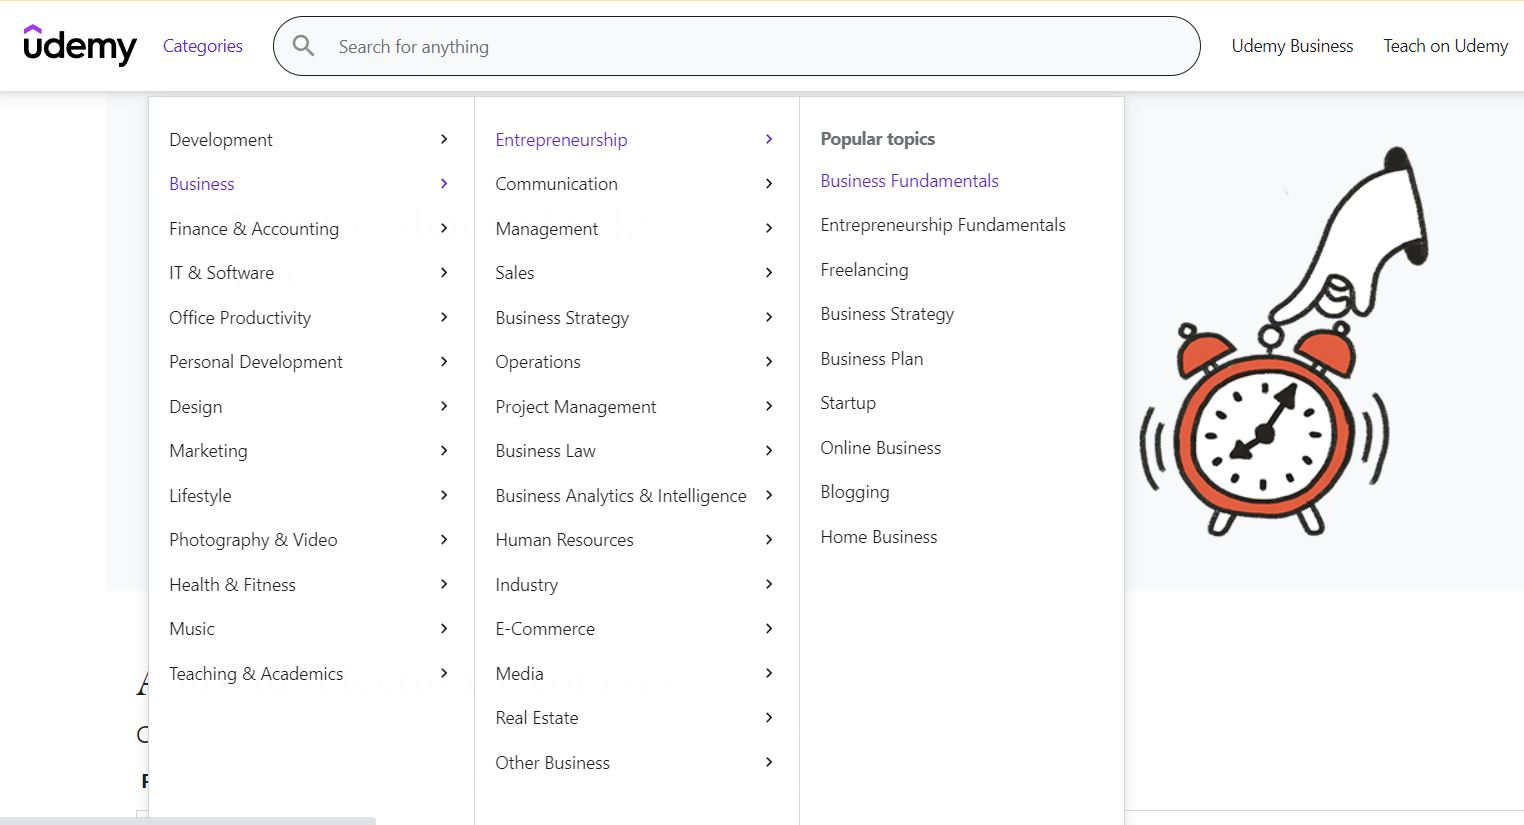Expand Teaching & Academics chevron

pos(444,673)
